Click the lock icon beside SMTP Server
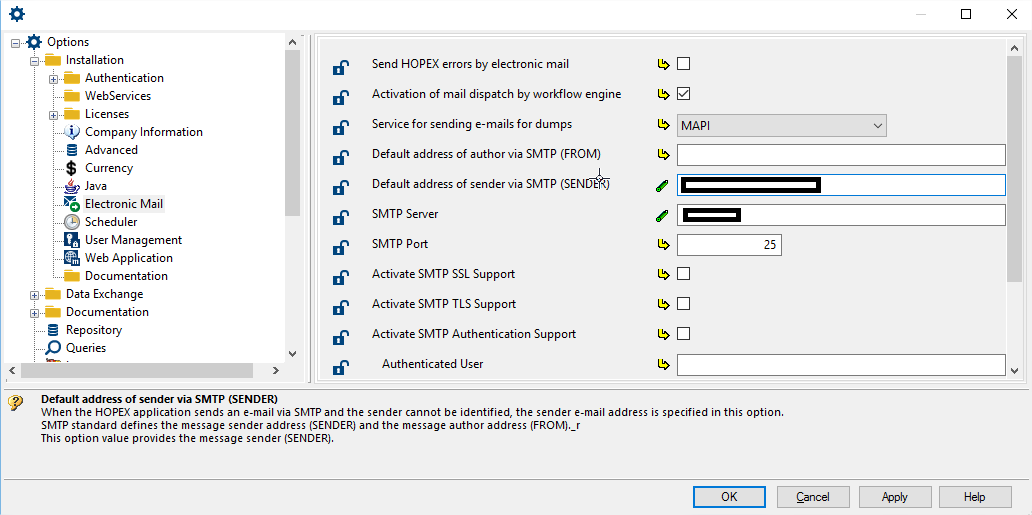The image size is (1032, 515). pos(340,217)
